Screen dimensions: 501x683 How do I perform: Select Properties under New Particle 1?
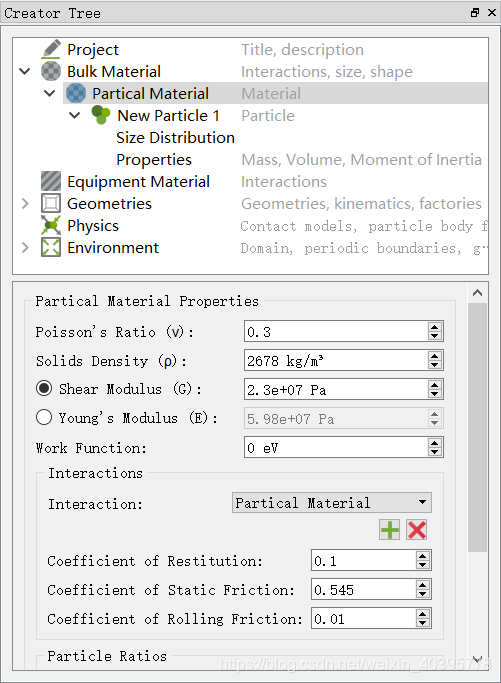154,160
